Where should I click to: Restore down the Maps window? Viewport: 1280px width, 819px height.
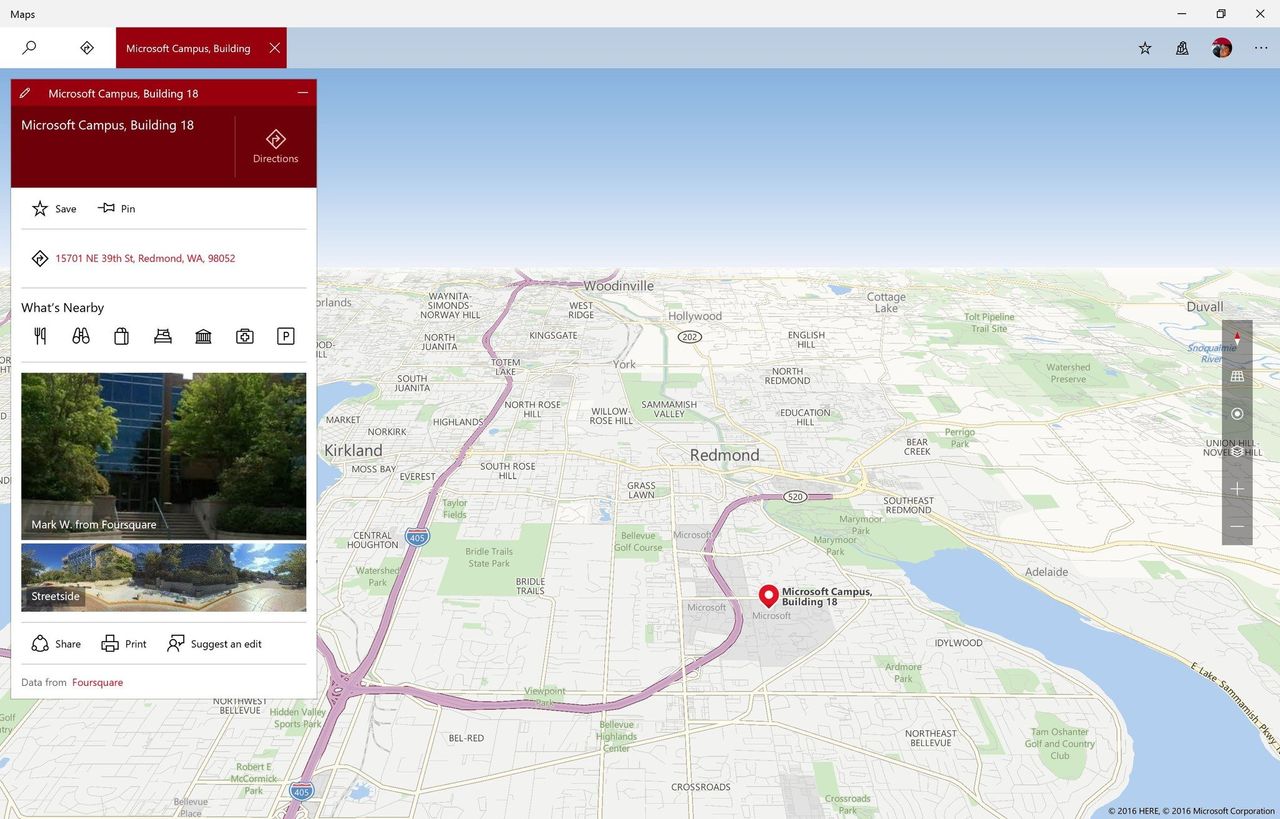click(1220, 14)
